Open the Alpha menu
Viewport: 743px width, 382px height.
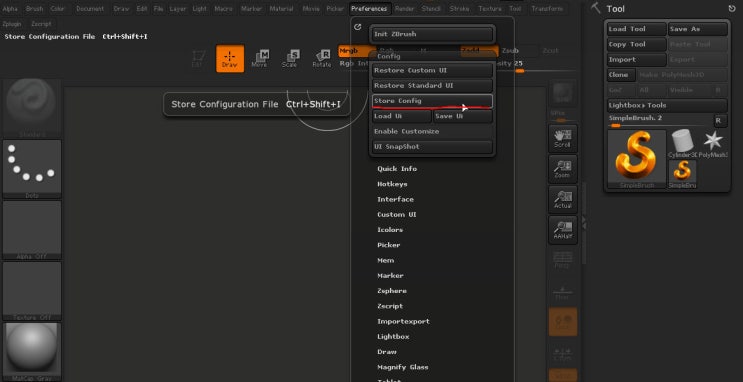(10, 9)
